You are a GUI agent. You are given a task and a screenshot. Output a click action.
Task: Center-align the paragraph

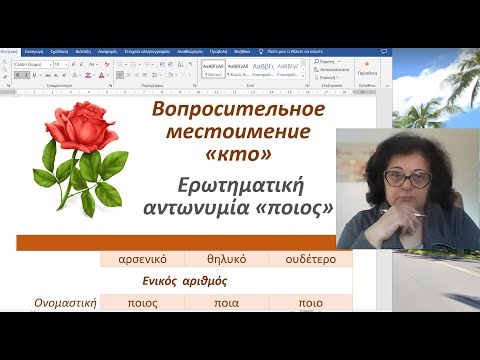coord(128,75)
